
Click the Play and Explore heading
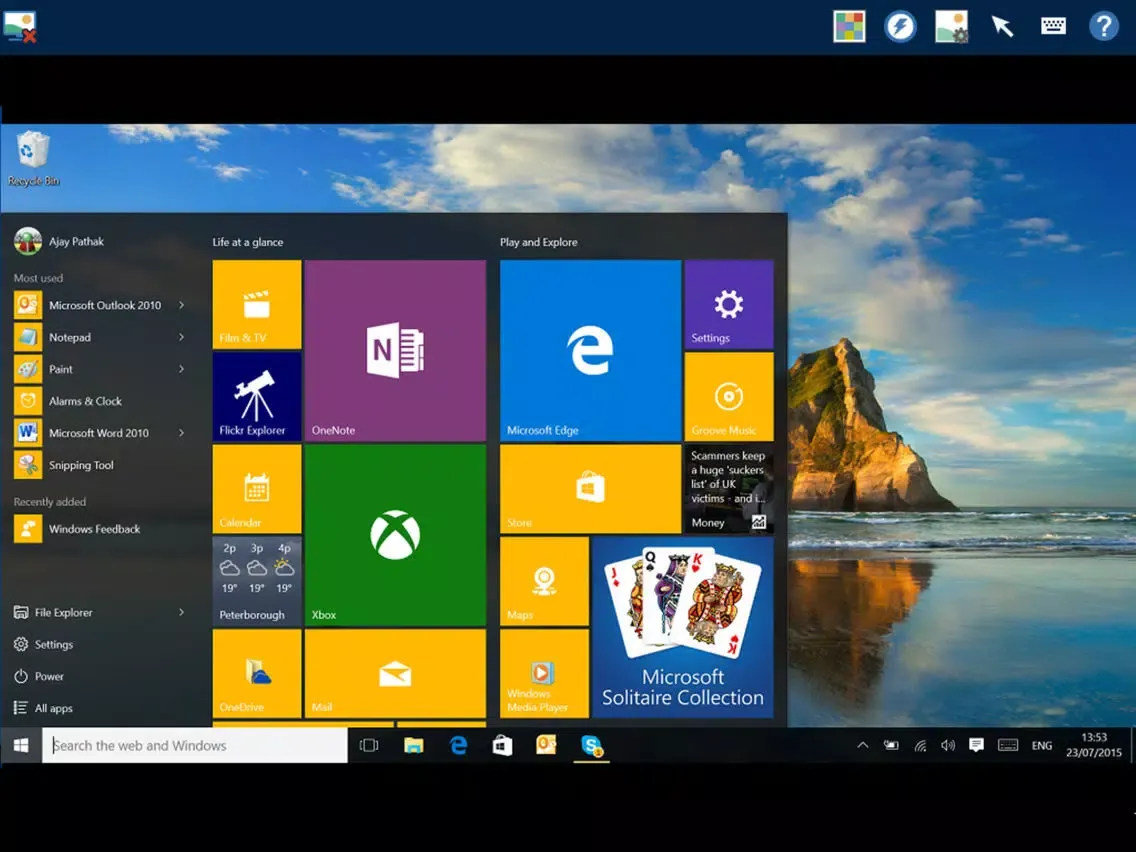click(x=538, y=242)
